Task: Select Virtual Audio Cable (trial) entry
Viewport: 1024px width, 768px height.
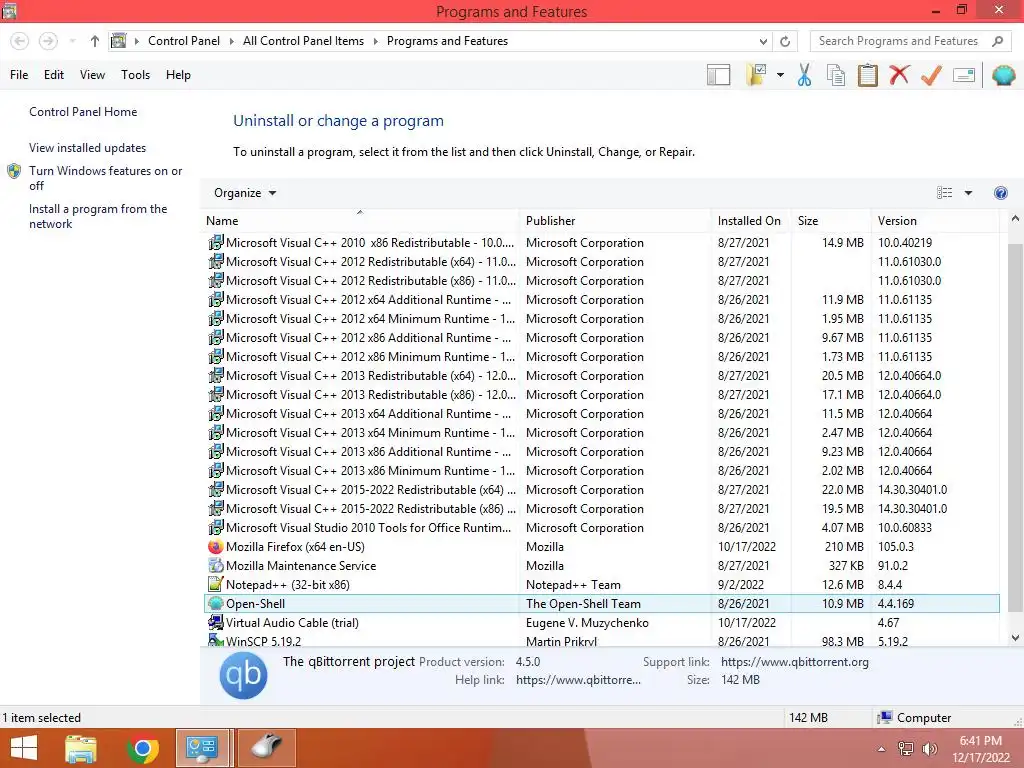Action: click(601, 623)
